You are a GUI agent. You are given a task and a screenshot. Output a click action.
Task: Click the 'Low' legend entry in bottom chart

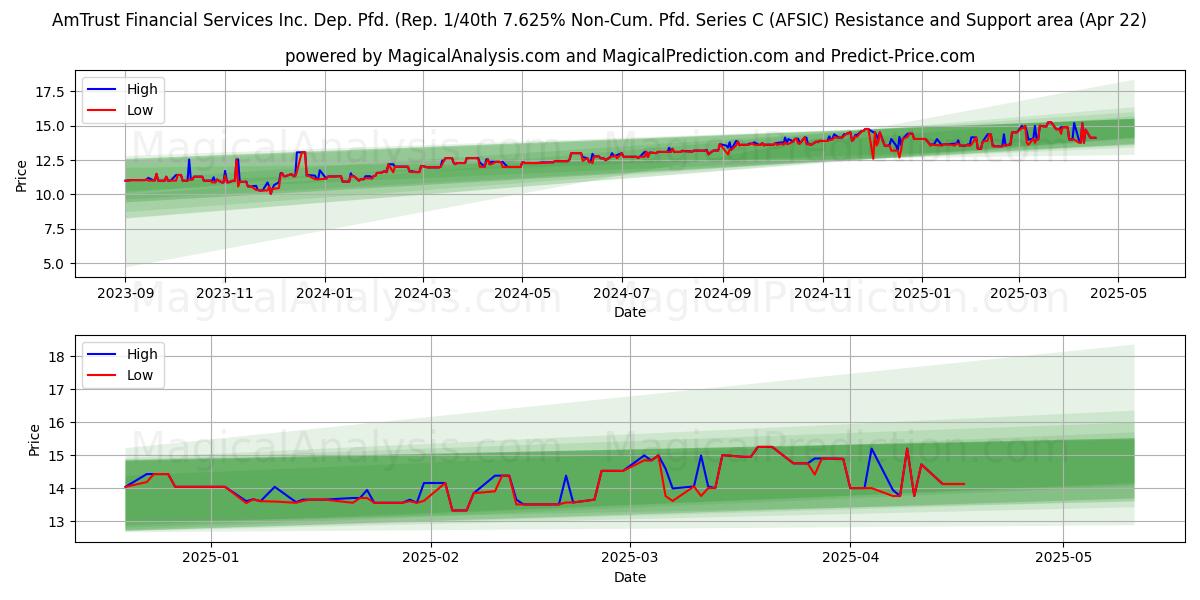coord(140,376)
